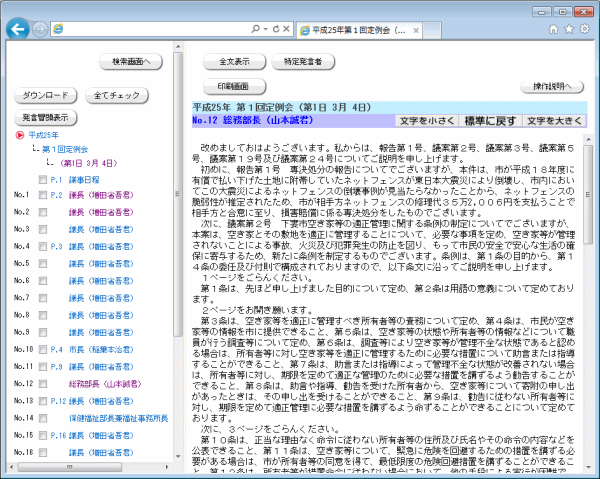
Task: Click the red arrow icon beside 平成25年
Action: [20, 135]
